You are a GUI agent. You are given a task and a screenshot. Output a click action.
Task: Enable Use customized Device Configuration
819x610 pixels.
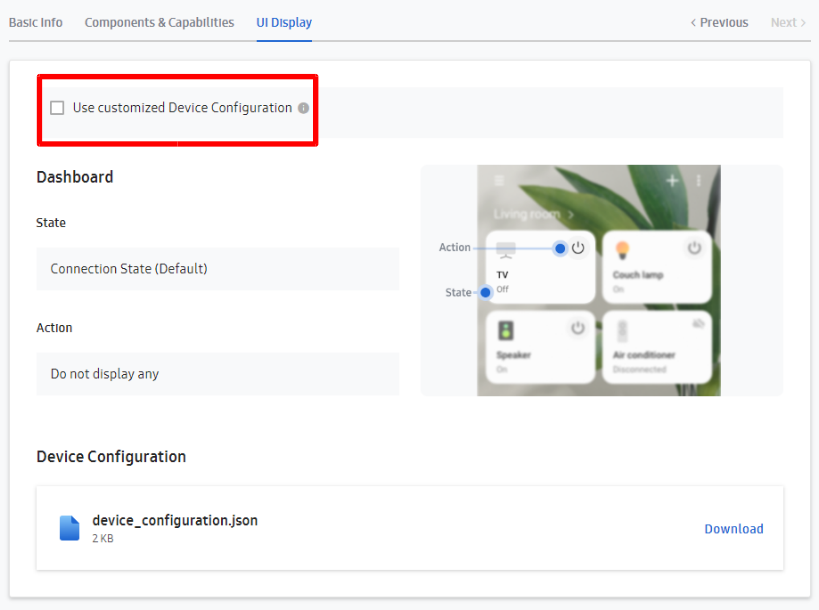57,107
